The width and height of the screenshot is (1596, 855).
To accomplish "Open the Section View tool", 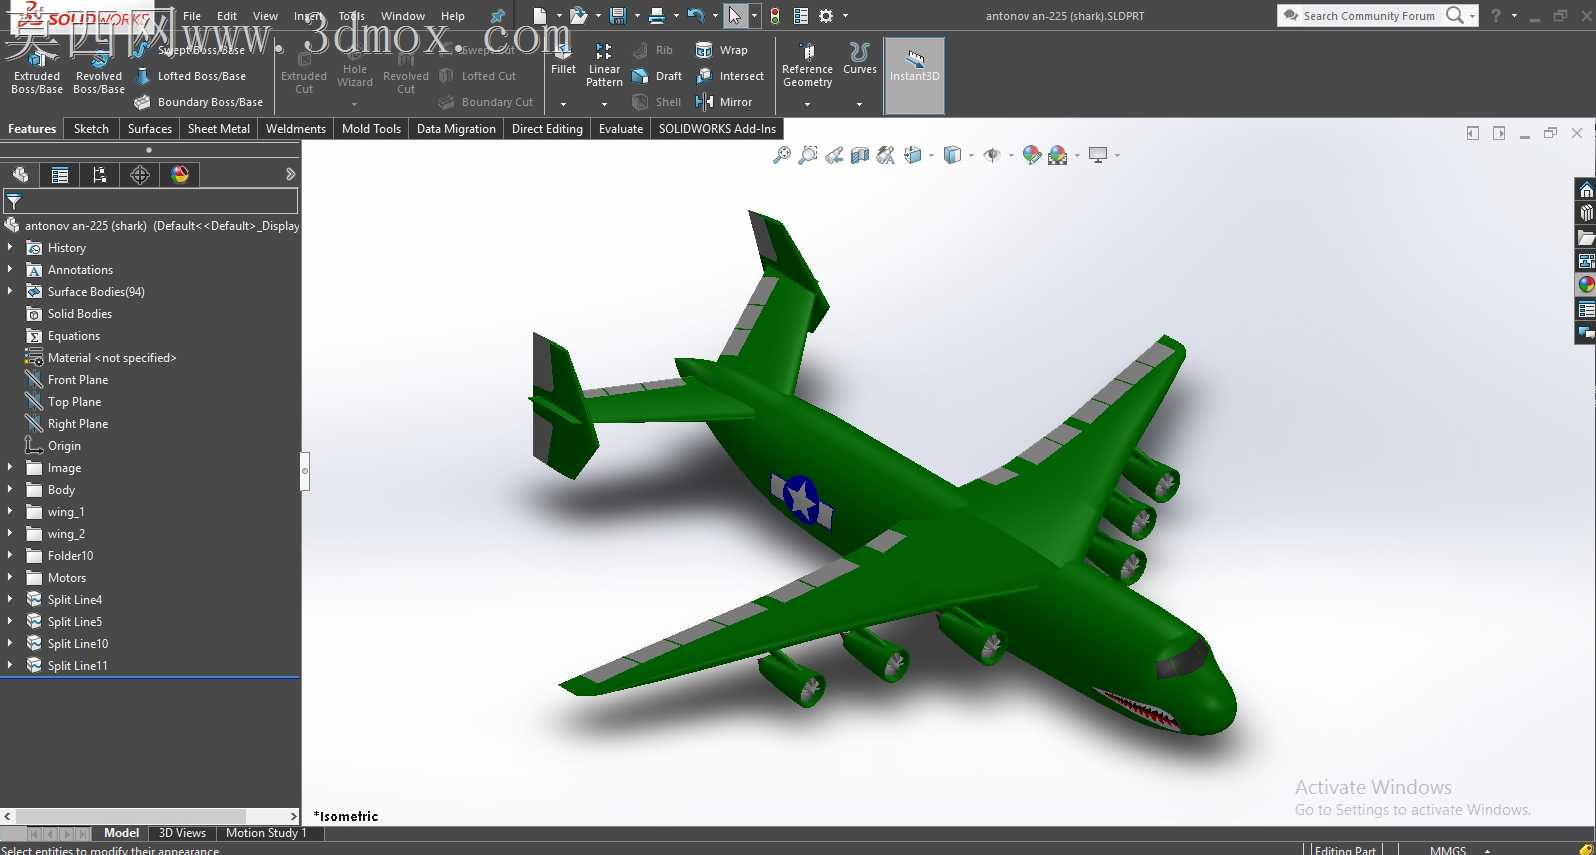I will click(860, 155).
